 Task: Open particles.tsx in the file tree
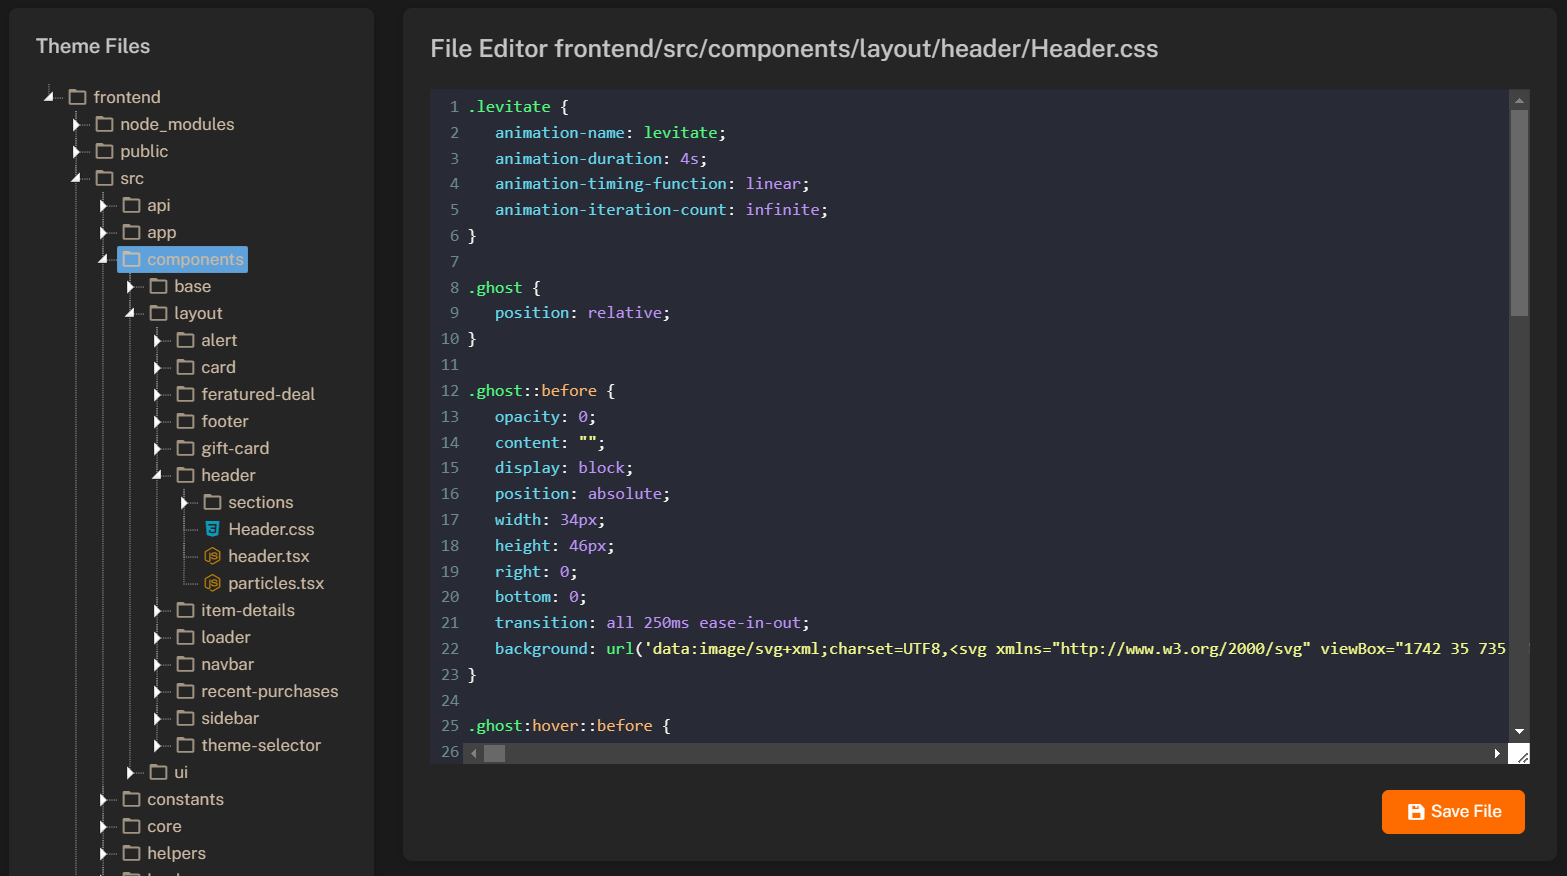(x=276, y=583)
